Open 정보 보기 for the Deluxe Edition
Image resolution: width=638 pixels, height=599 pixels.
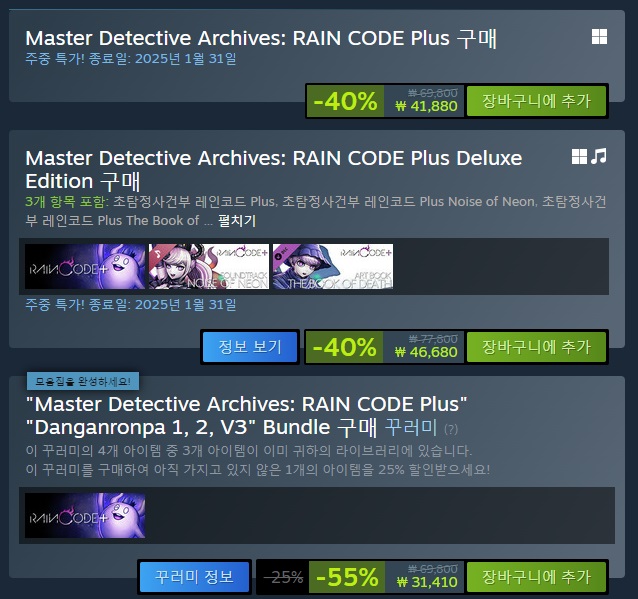point(250,347)
